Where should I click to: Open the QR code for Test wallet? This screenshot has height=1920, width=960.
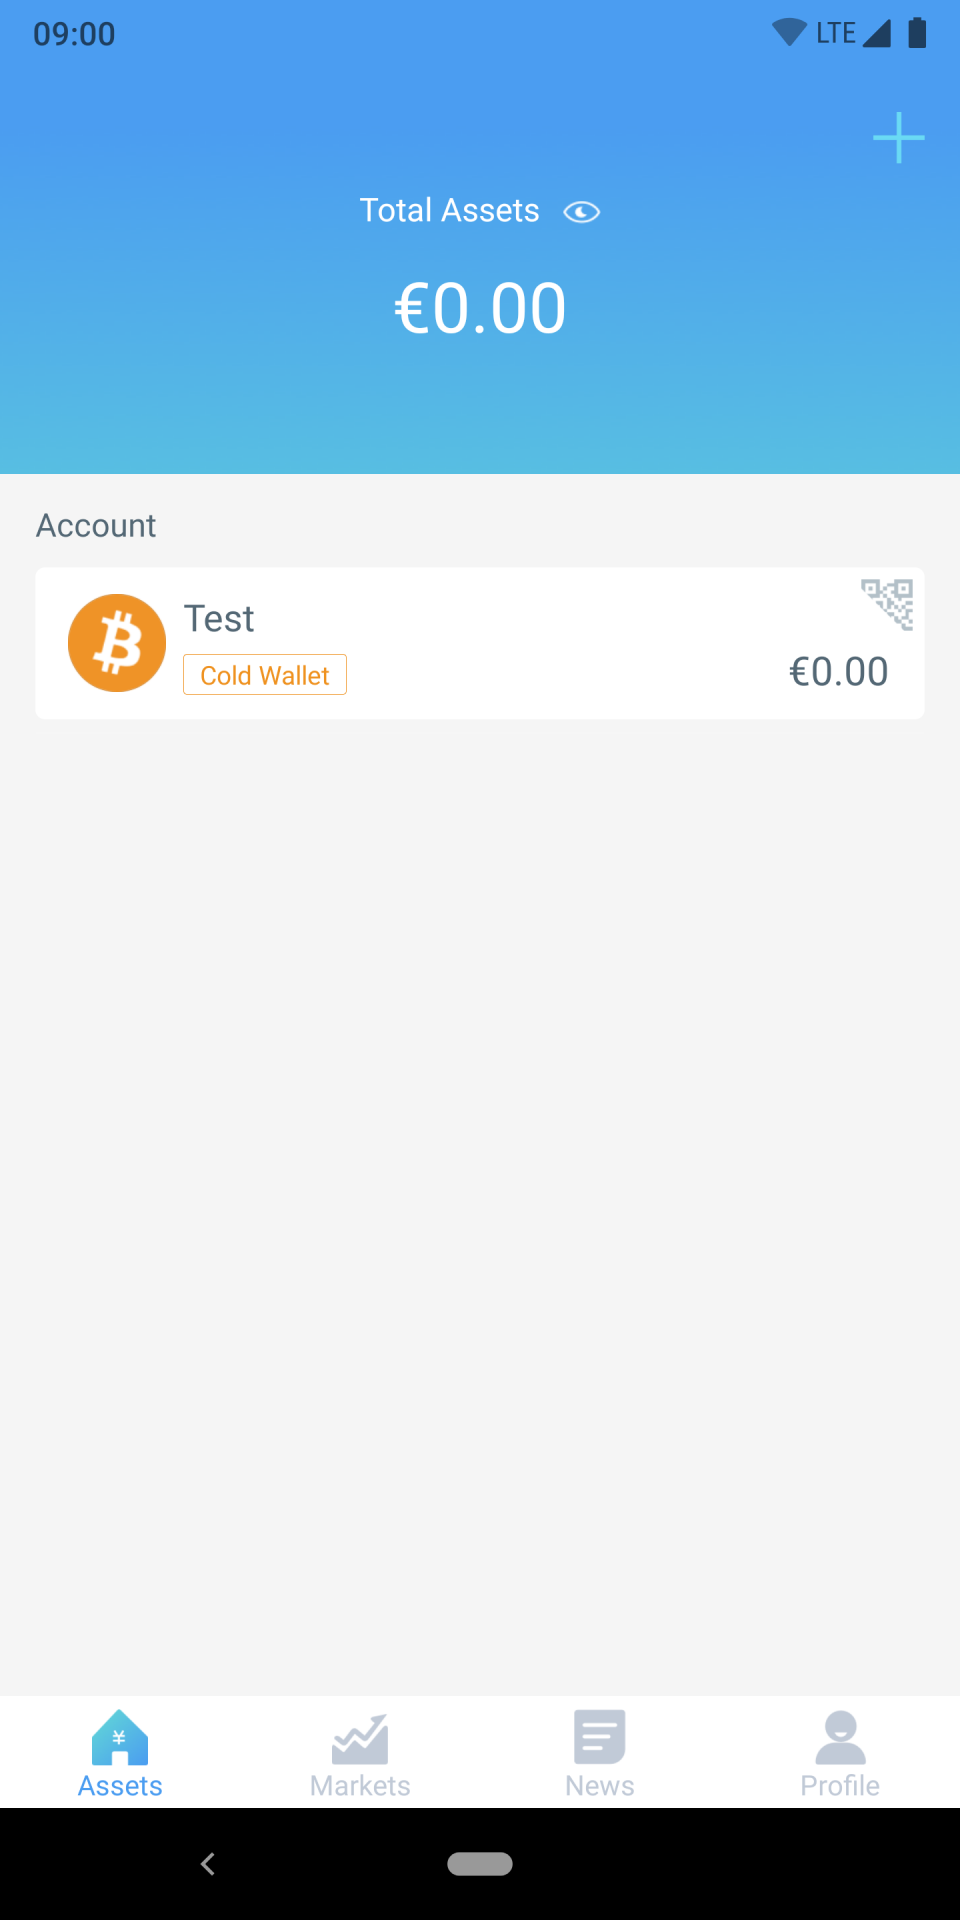[x=887, y=604]
